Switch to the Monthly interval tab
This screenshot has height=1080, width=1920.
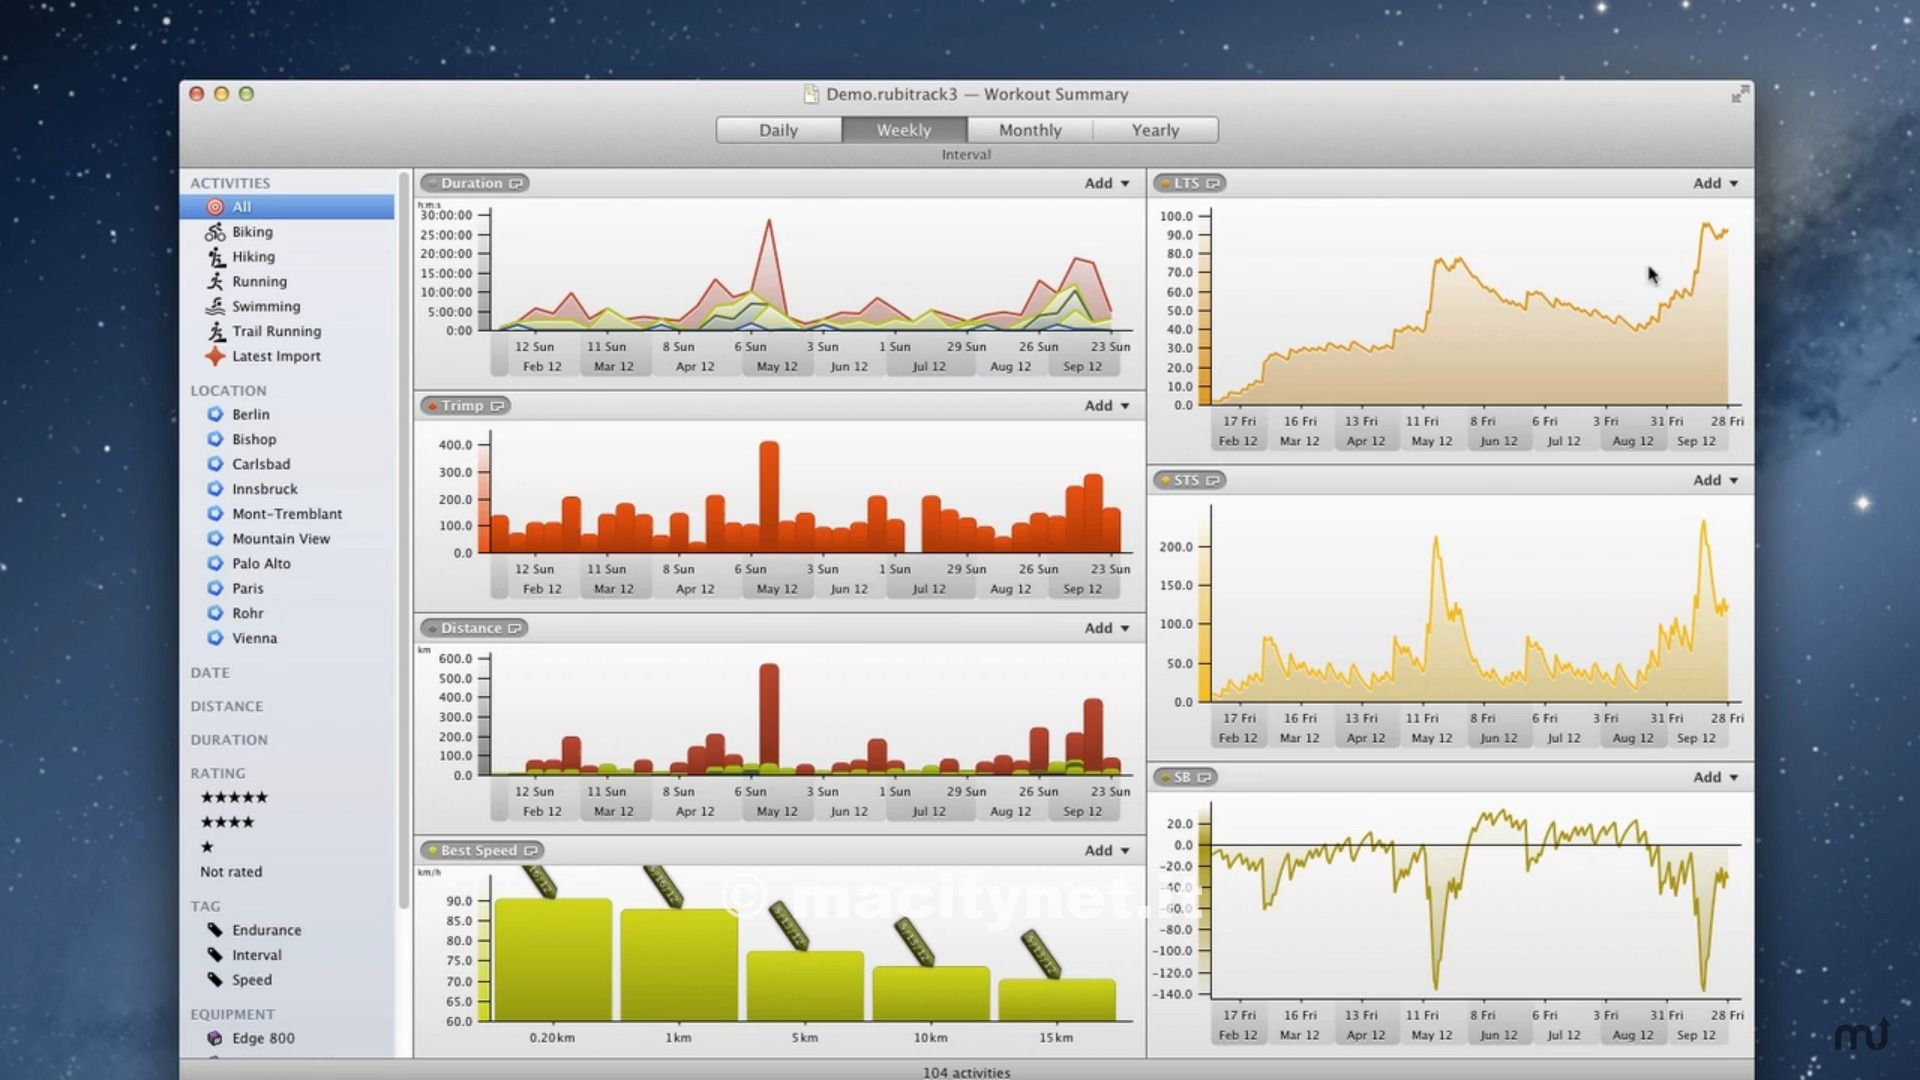coord(1029,130)
